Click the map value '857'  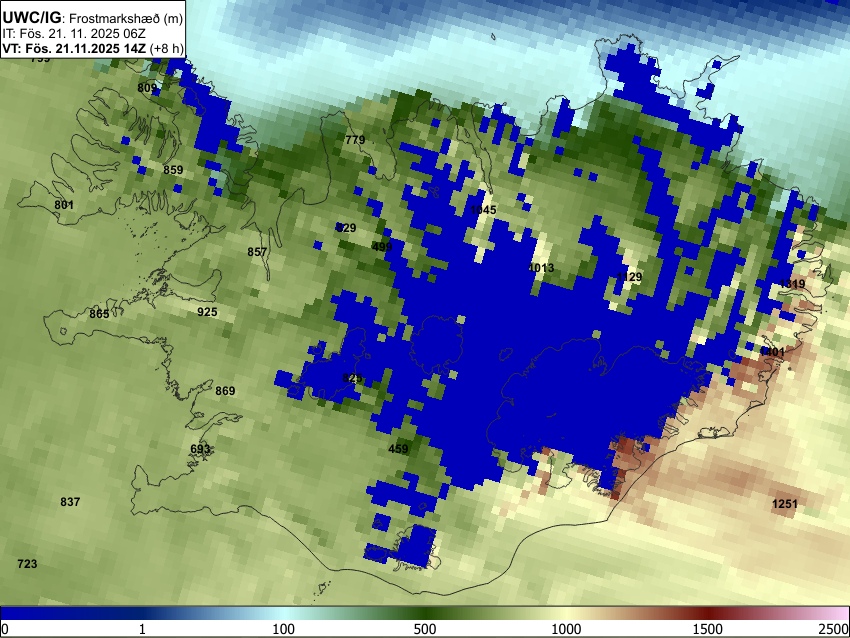(257, 252)
